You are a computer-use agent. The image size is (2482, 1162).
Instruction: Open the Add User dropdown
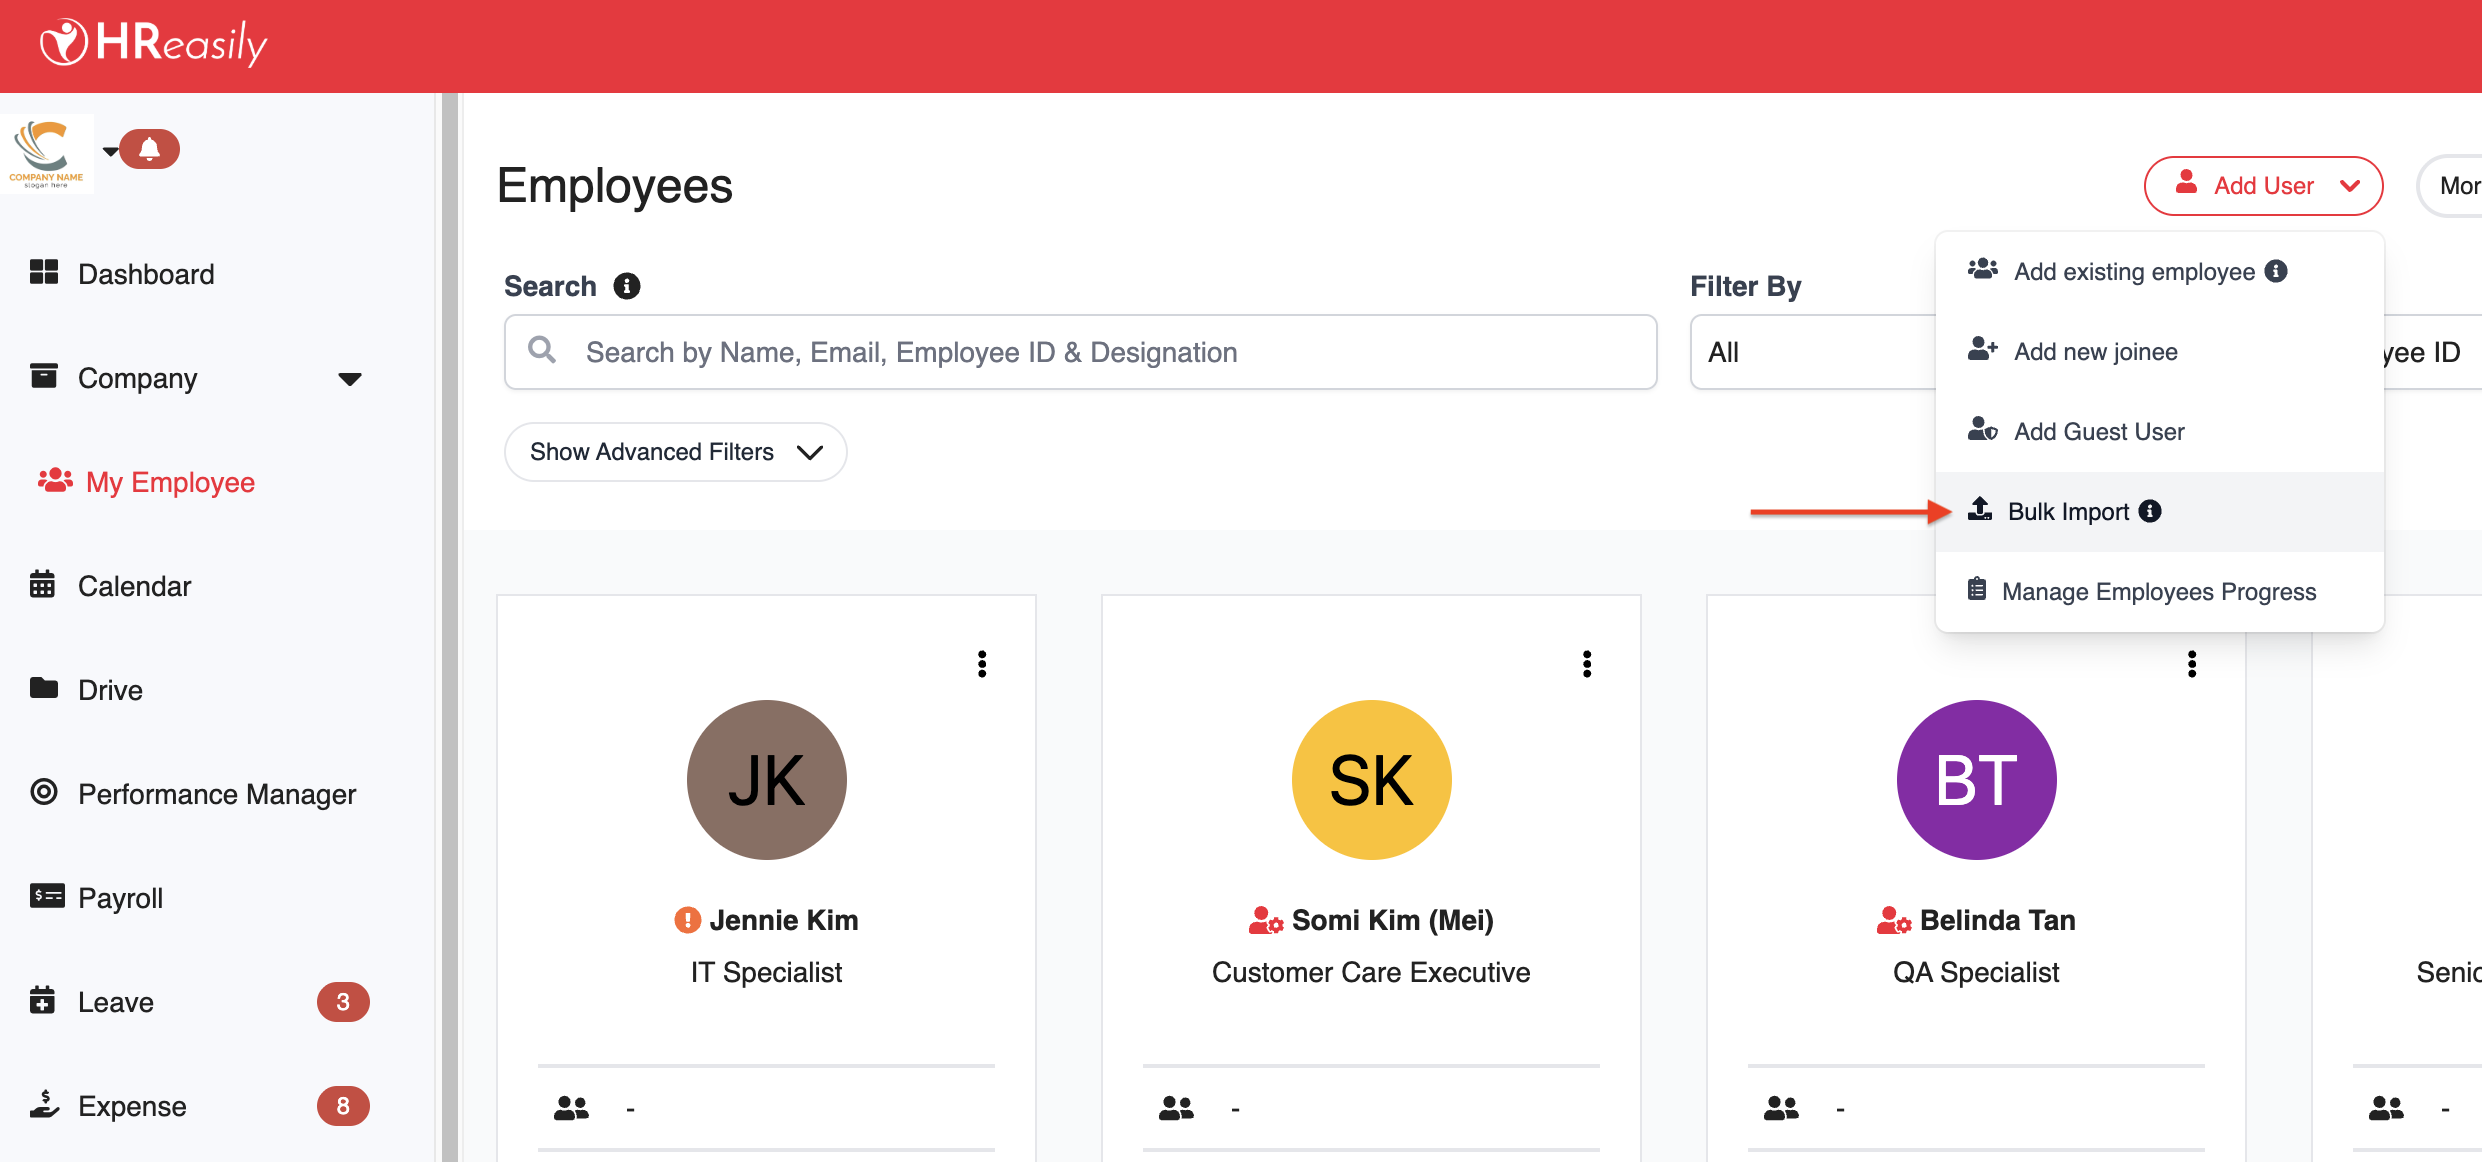point(2263,186)
